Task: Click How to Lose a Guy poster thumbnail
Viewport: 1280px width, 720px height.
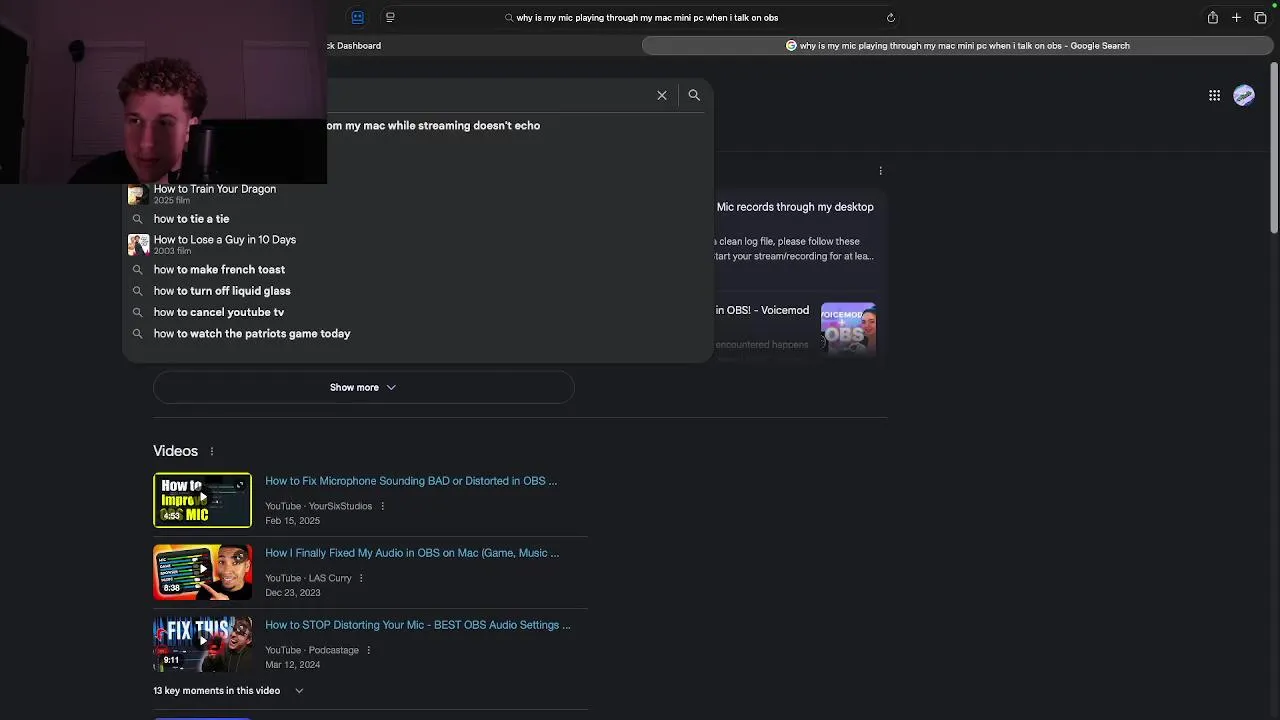Action: tap(138, 244)
